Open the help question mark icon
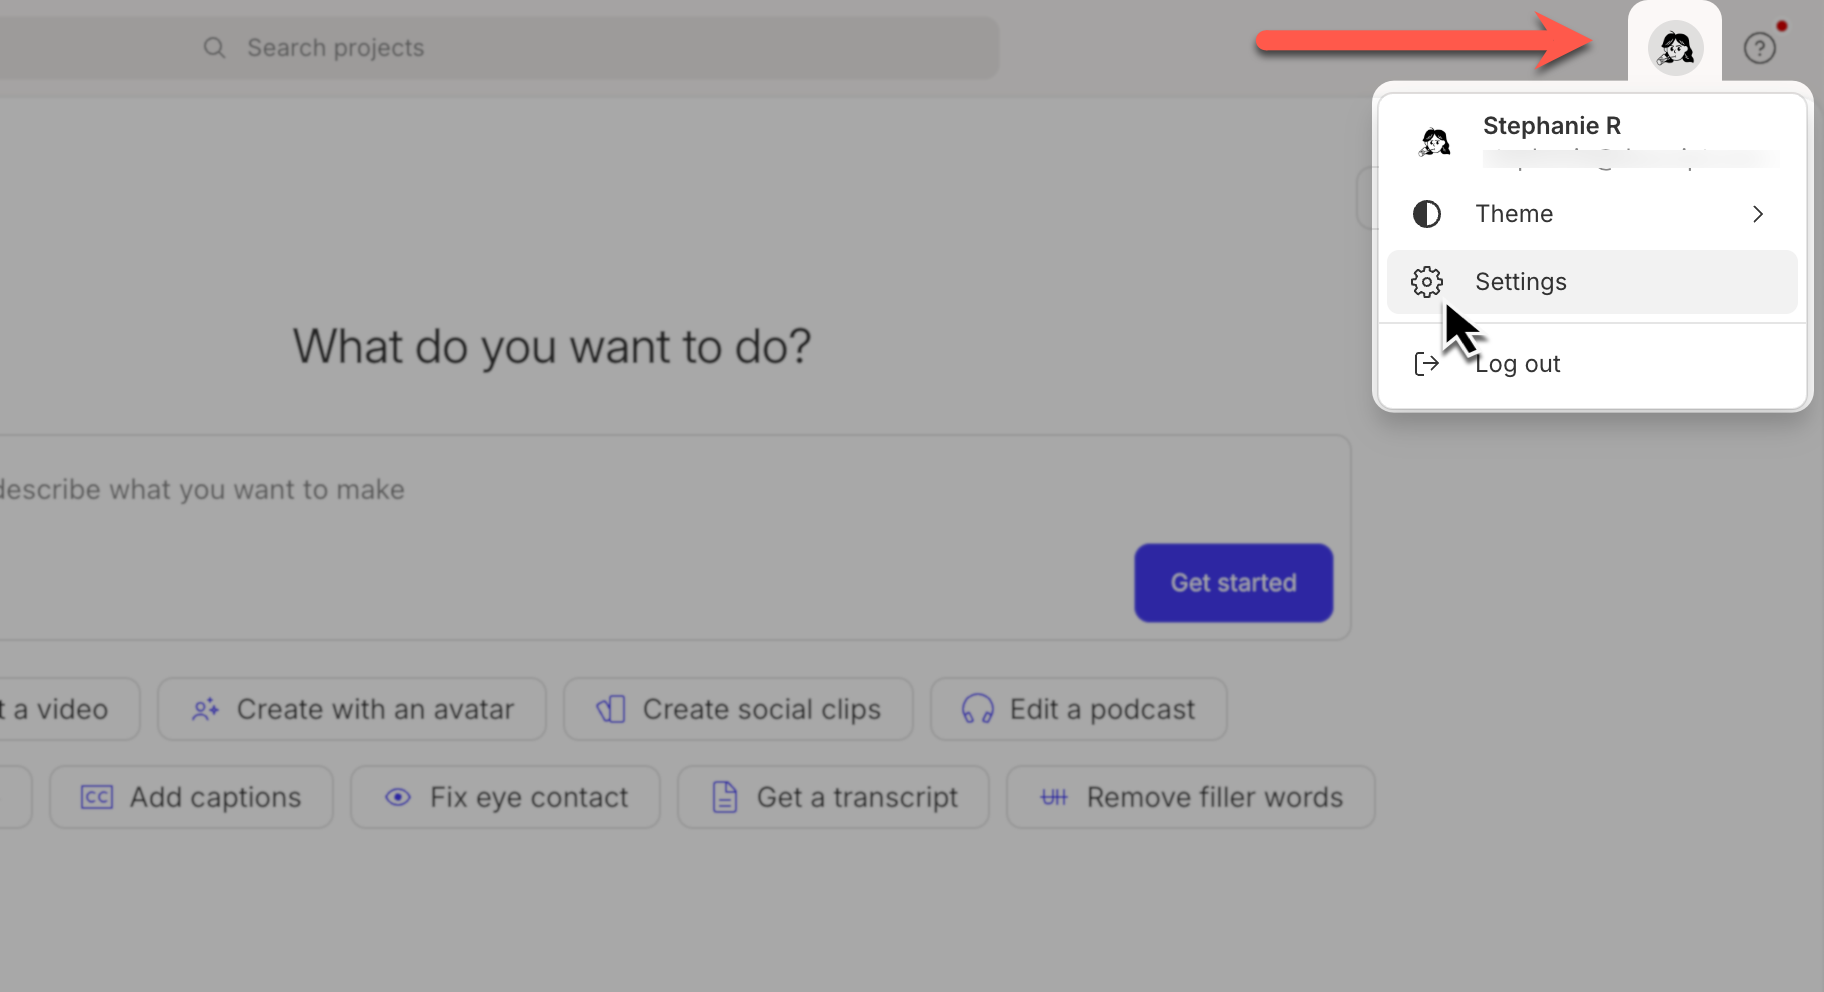Screen dimensions: 1824x992 [x=1759, y=48]
